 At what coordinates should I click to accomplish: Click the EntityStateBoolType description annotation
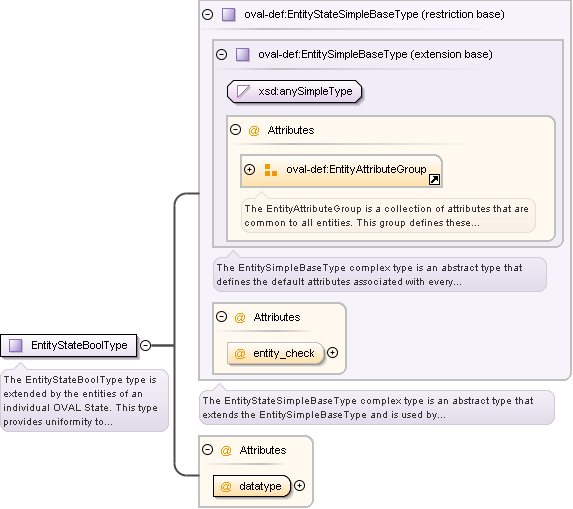[84, 400]
